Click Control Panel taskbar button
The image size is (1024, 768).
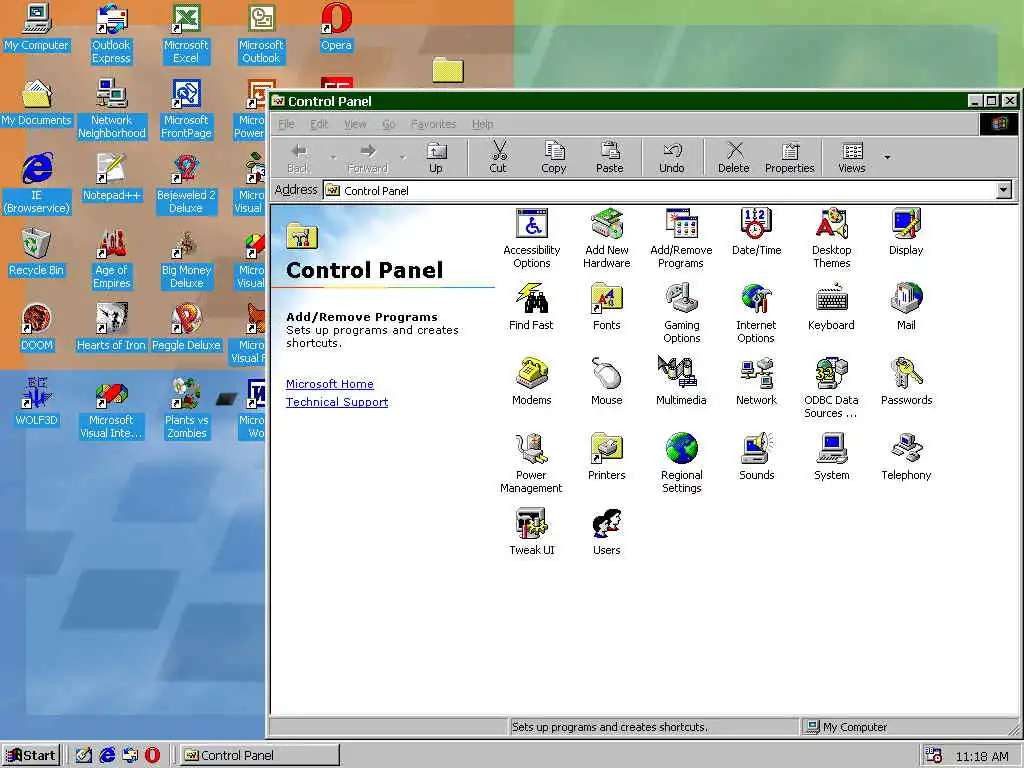pyautogui.click(x=259, y=755)
